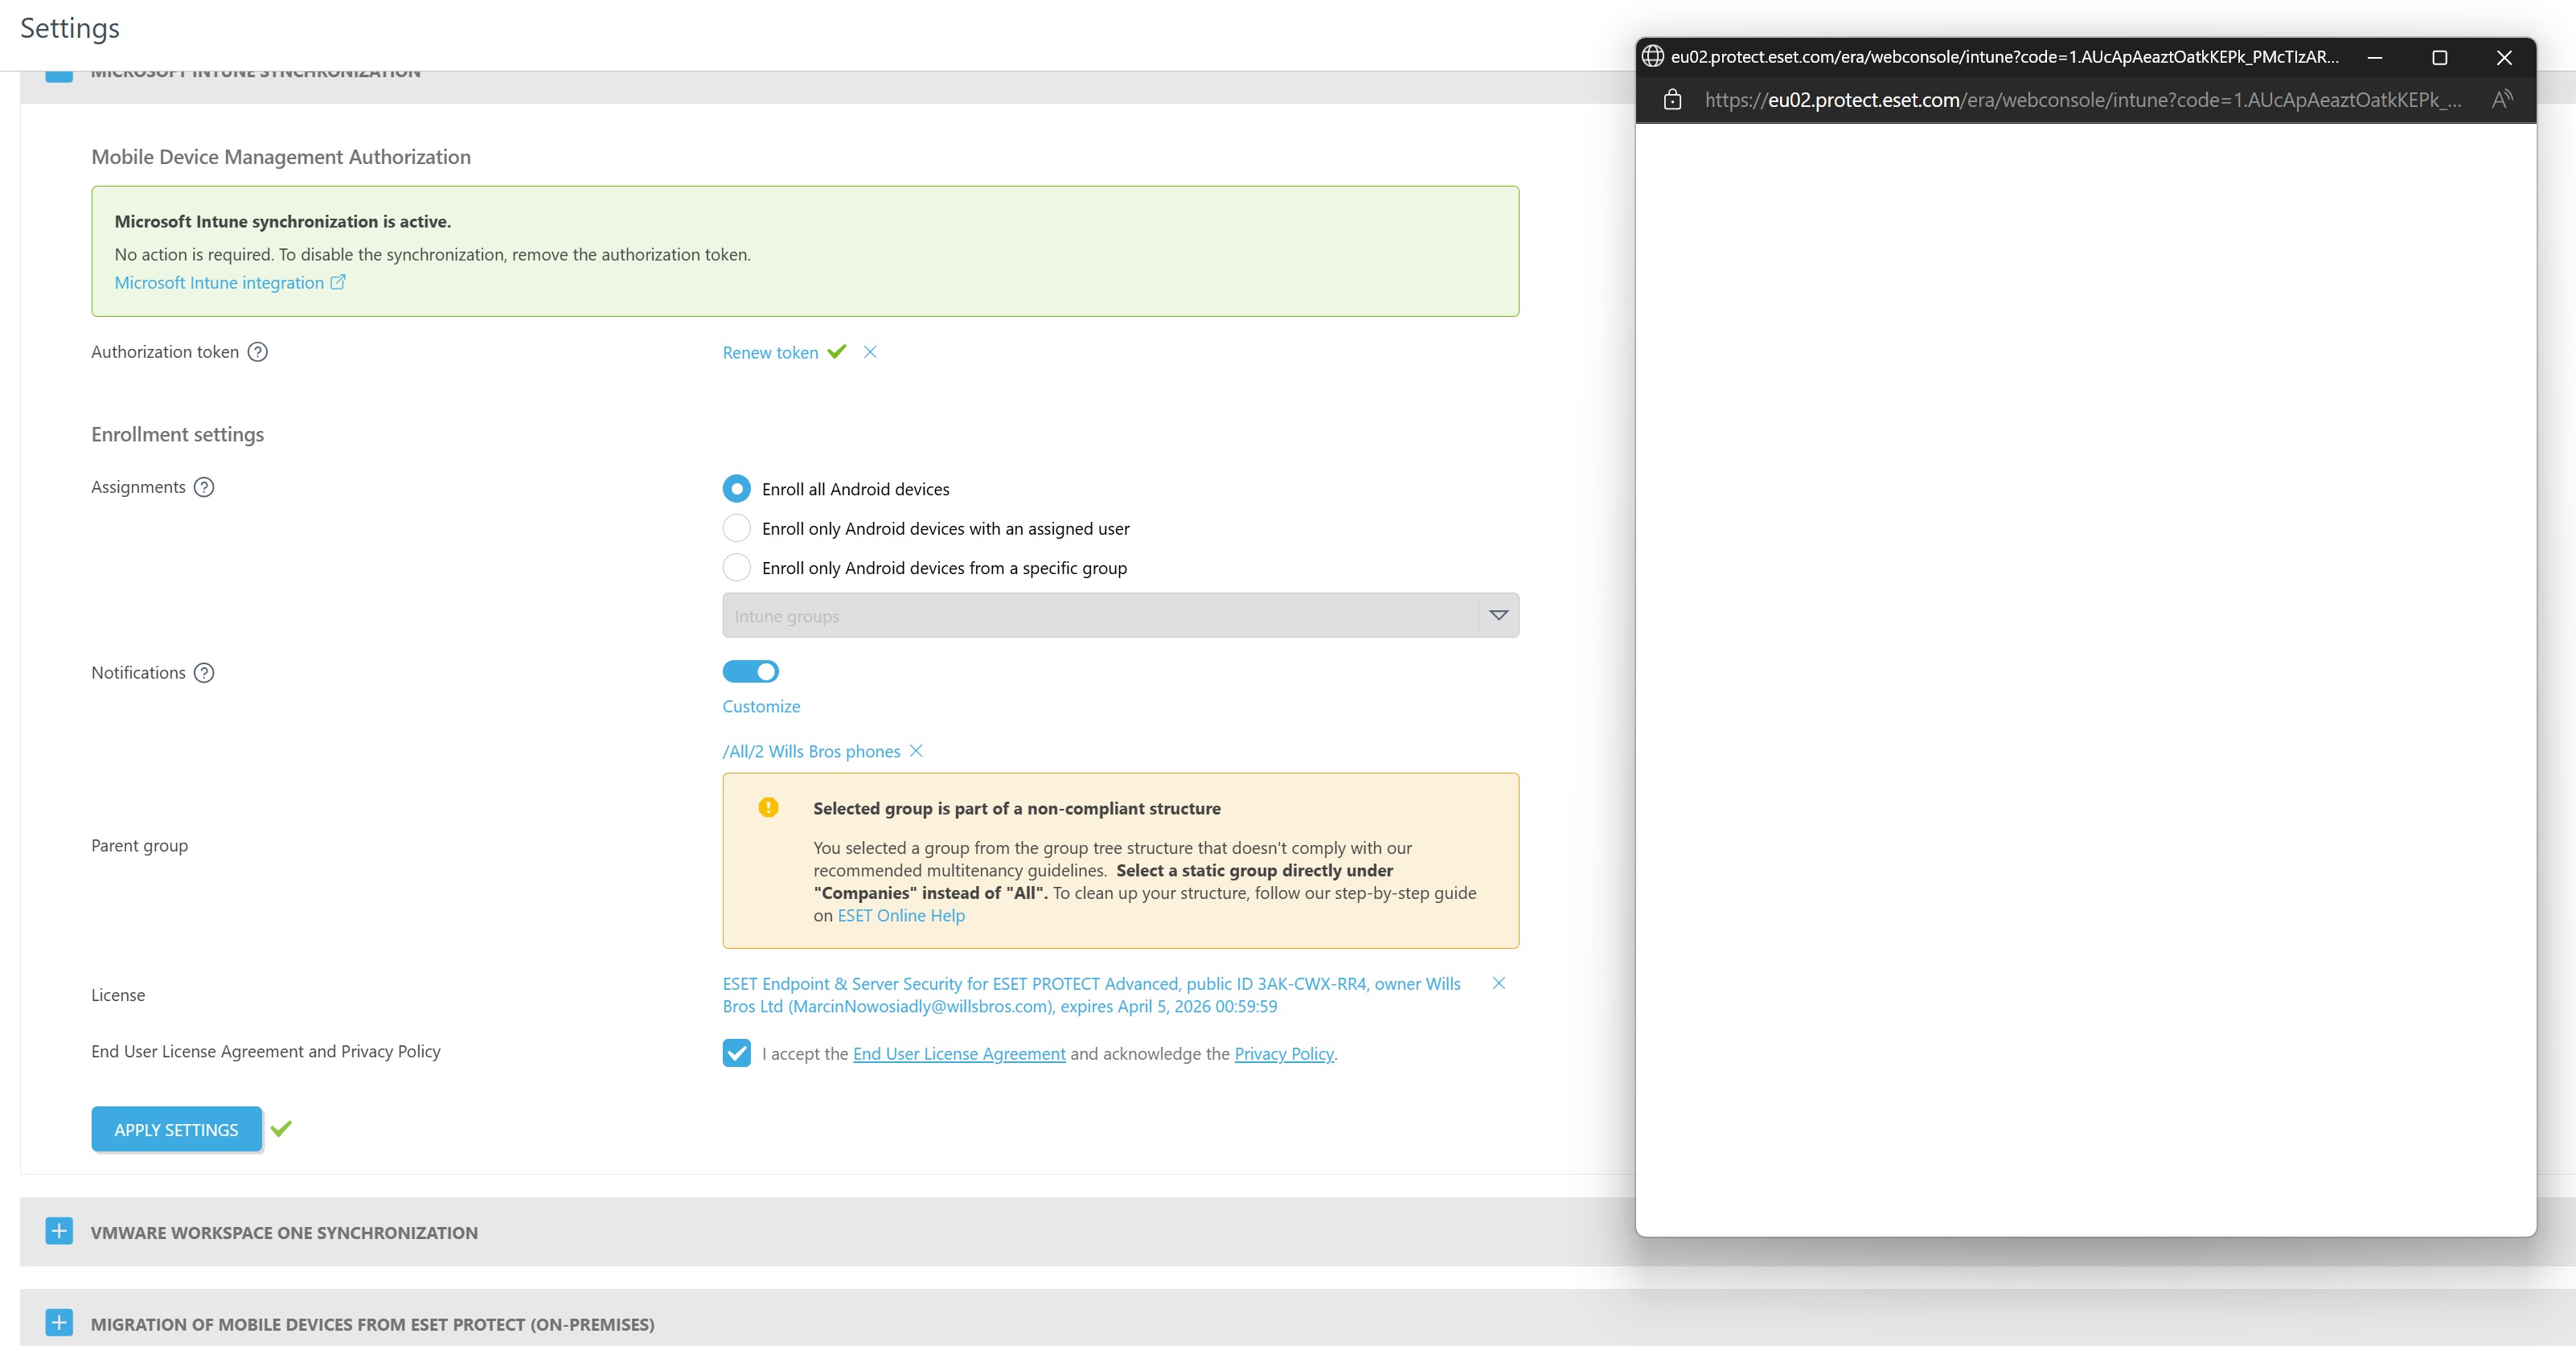This screenshot has height=1346, width=2576.
Task: Click the Renew token link
Action: point(770,353)
